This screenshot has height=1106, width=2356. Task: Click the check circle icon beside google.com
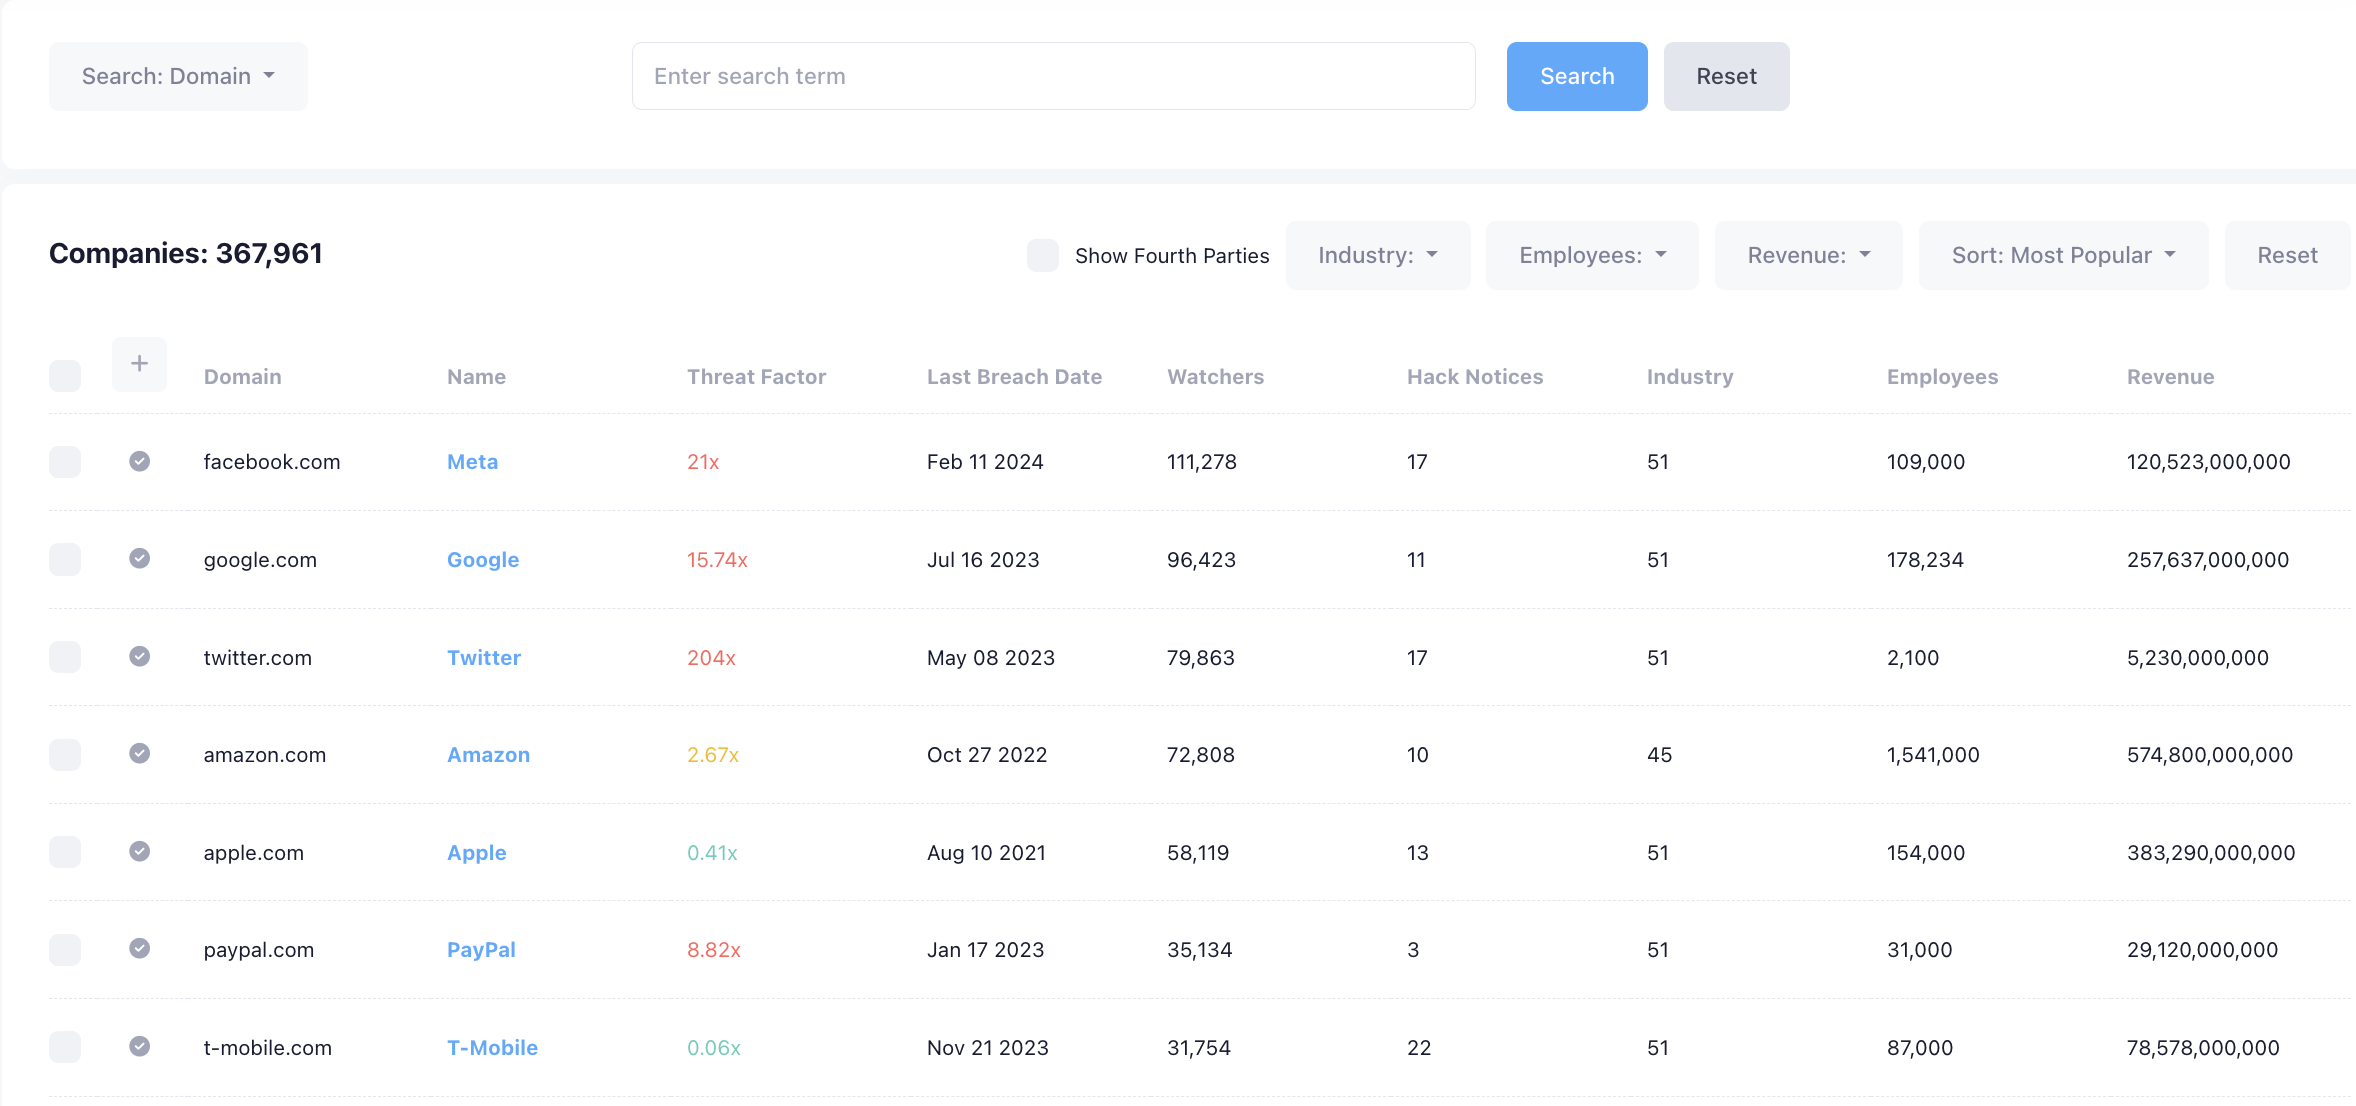coord(140,558)
